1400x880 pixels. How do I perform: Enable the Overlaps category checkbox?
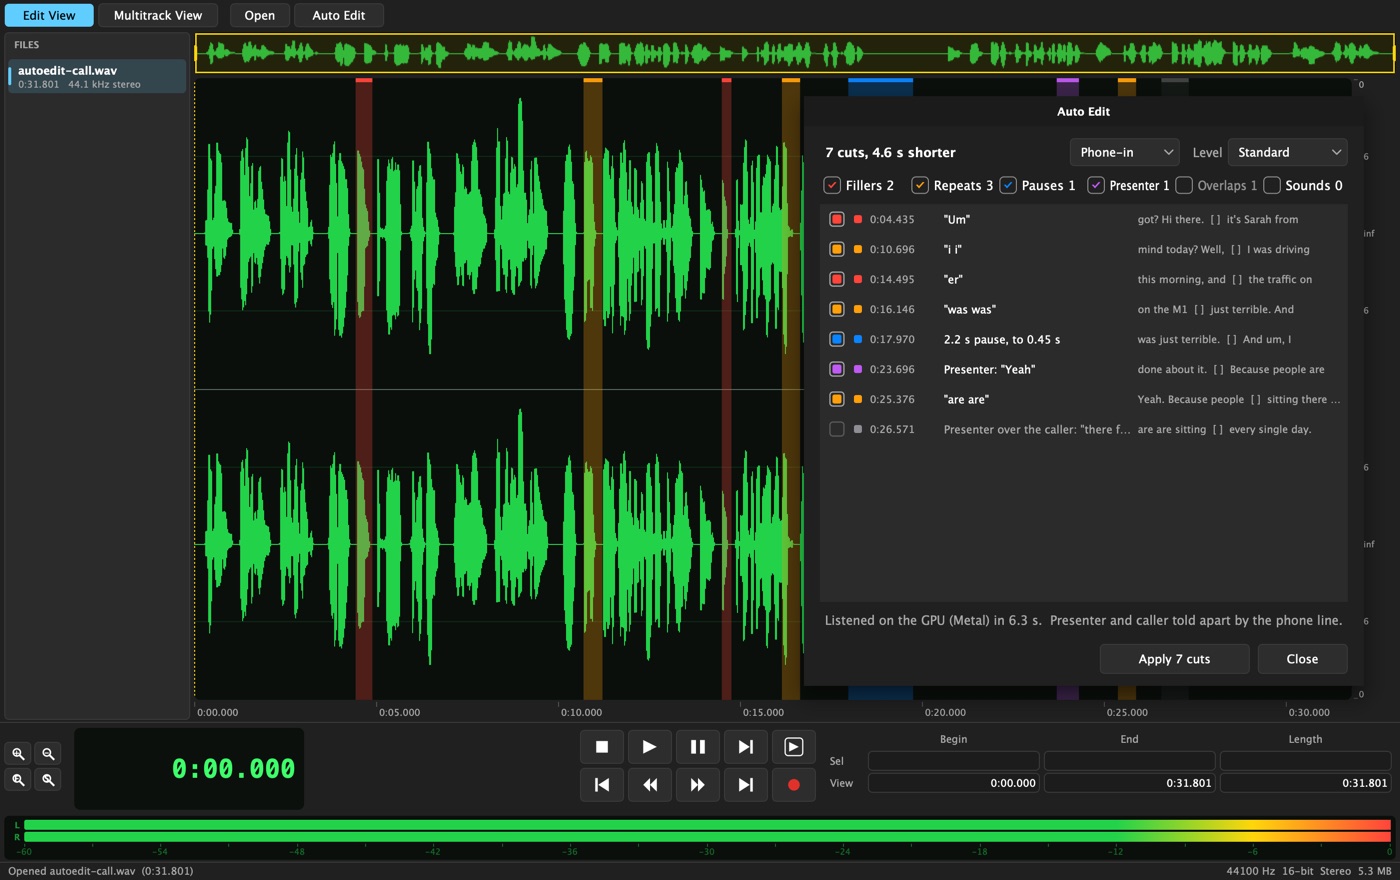point(1184,185)
